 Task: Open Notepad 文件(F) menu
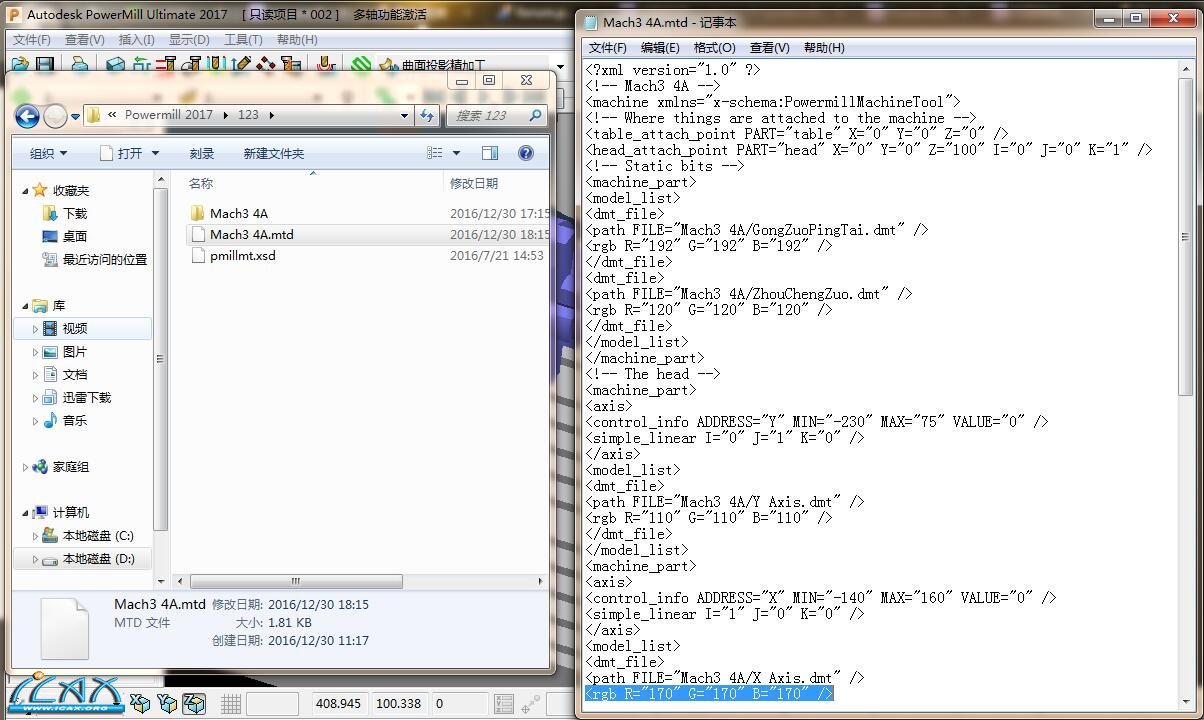(608, 48)
